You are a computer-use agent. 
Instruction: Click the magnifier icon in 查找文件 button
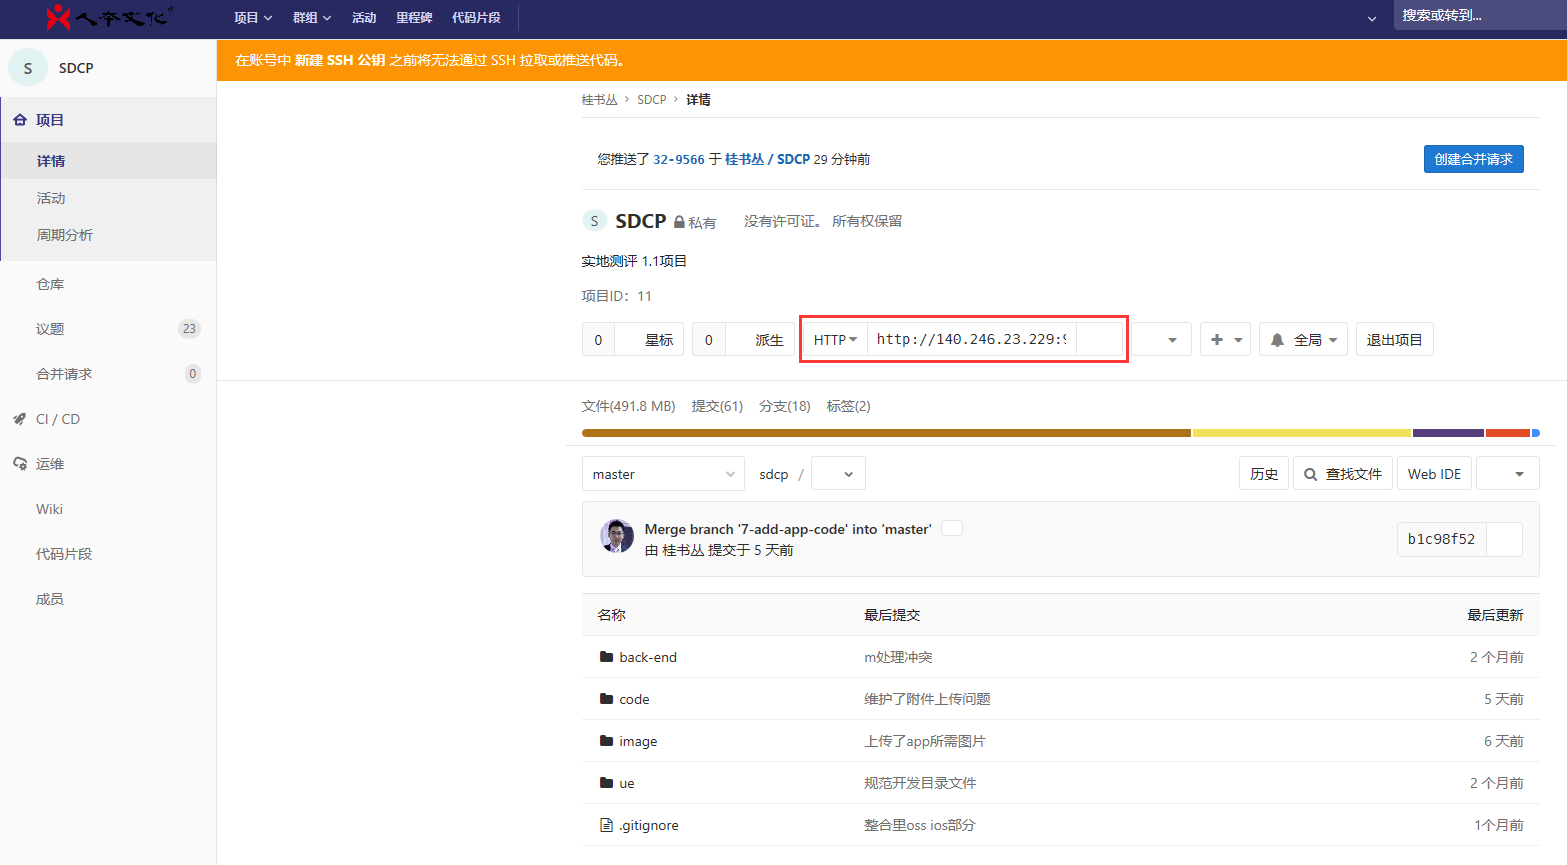(1310, 474)
